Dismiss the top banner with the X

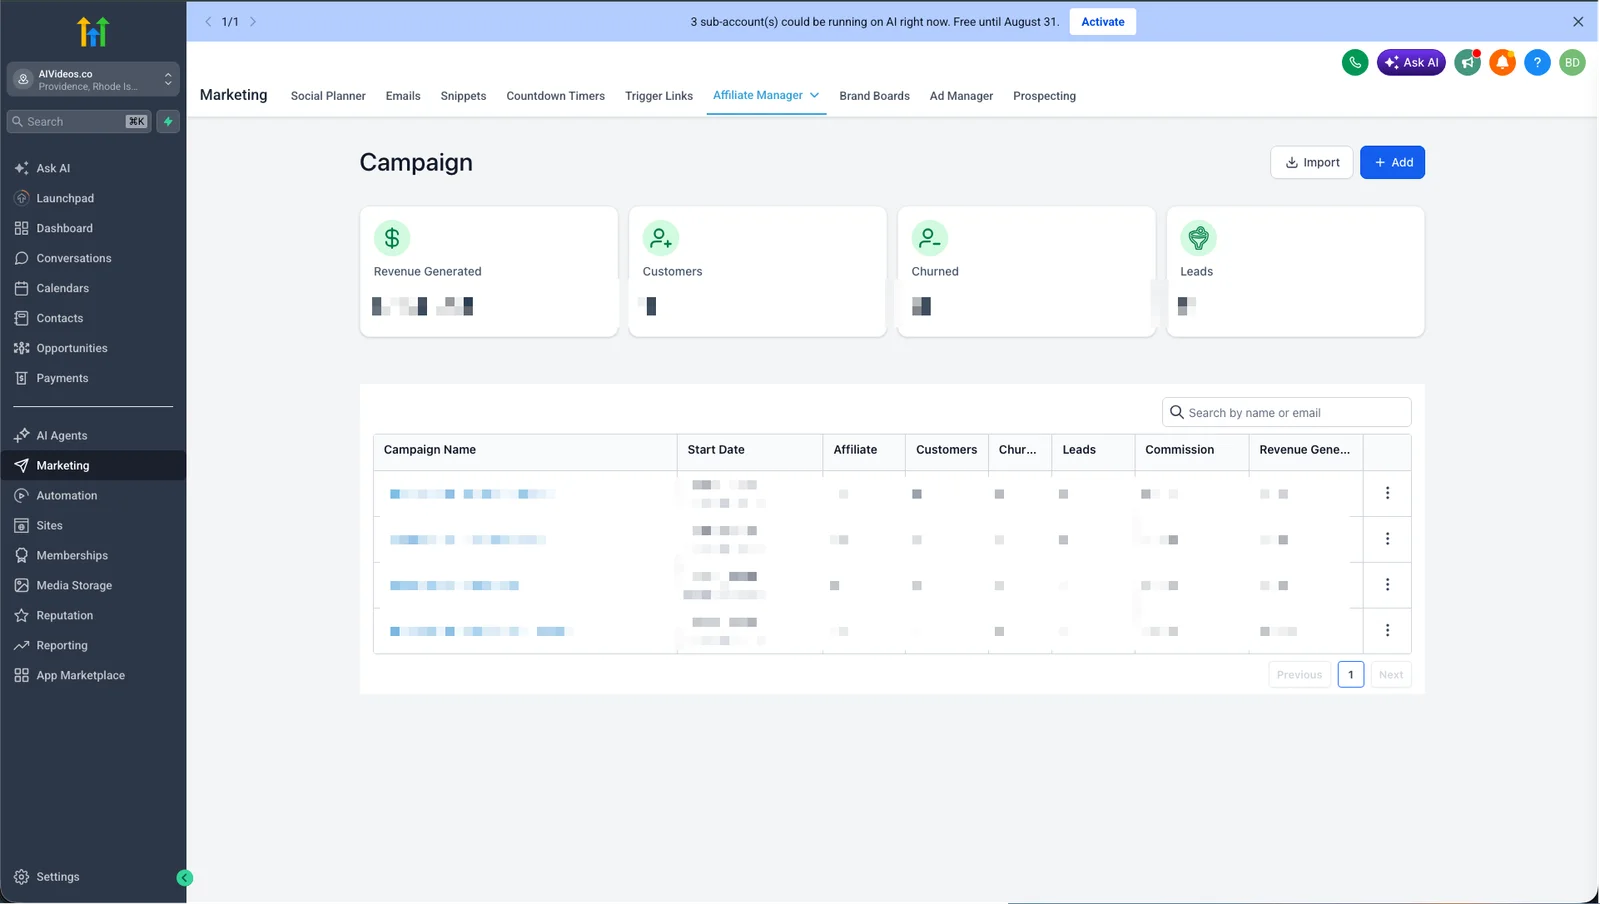coord(1578,22)
